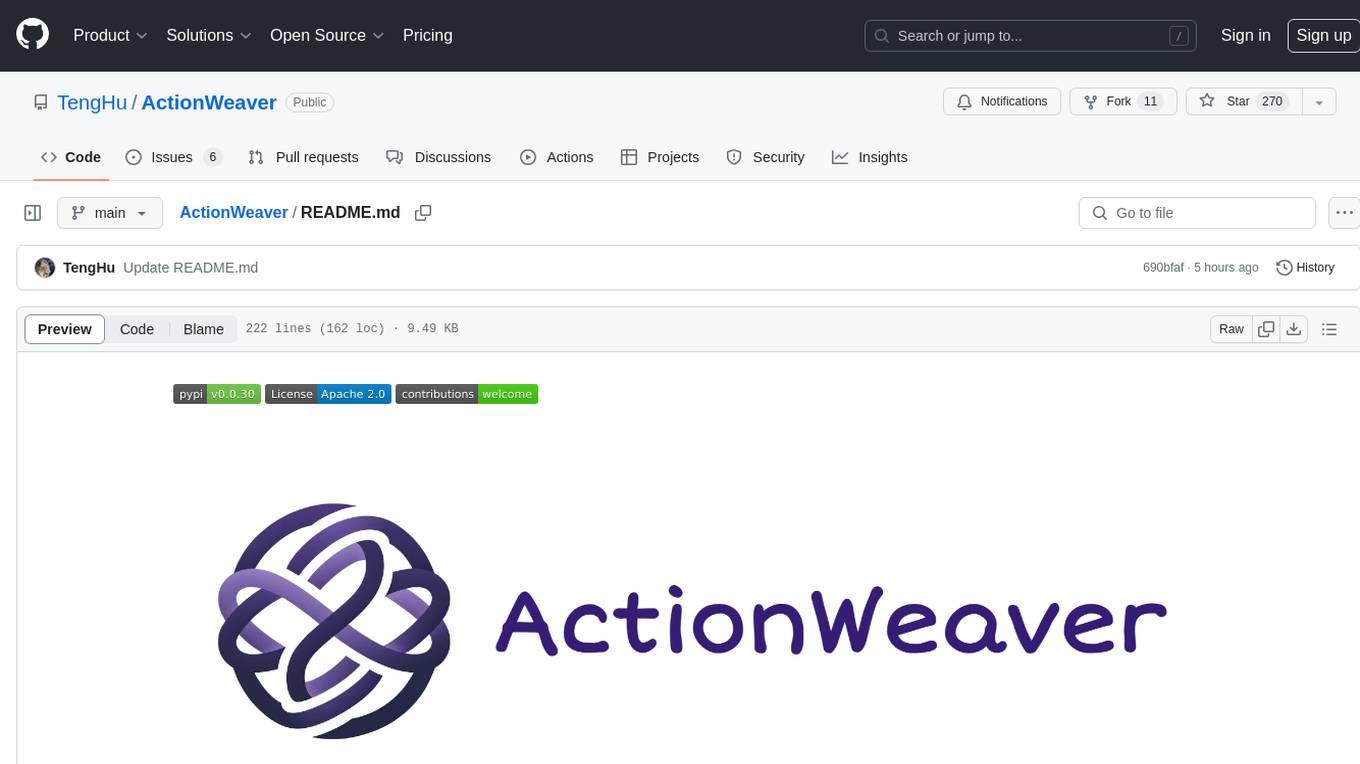Copy raw file contents

pyautogui.click(x=1267, y=329)
